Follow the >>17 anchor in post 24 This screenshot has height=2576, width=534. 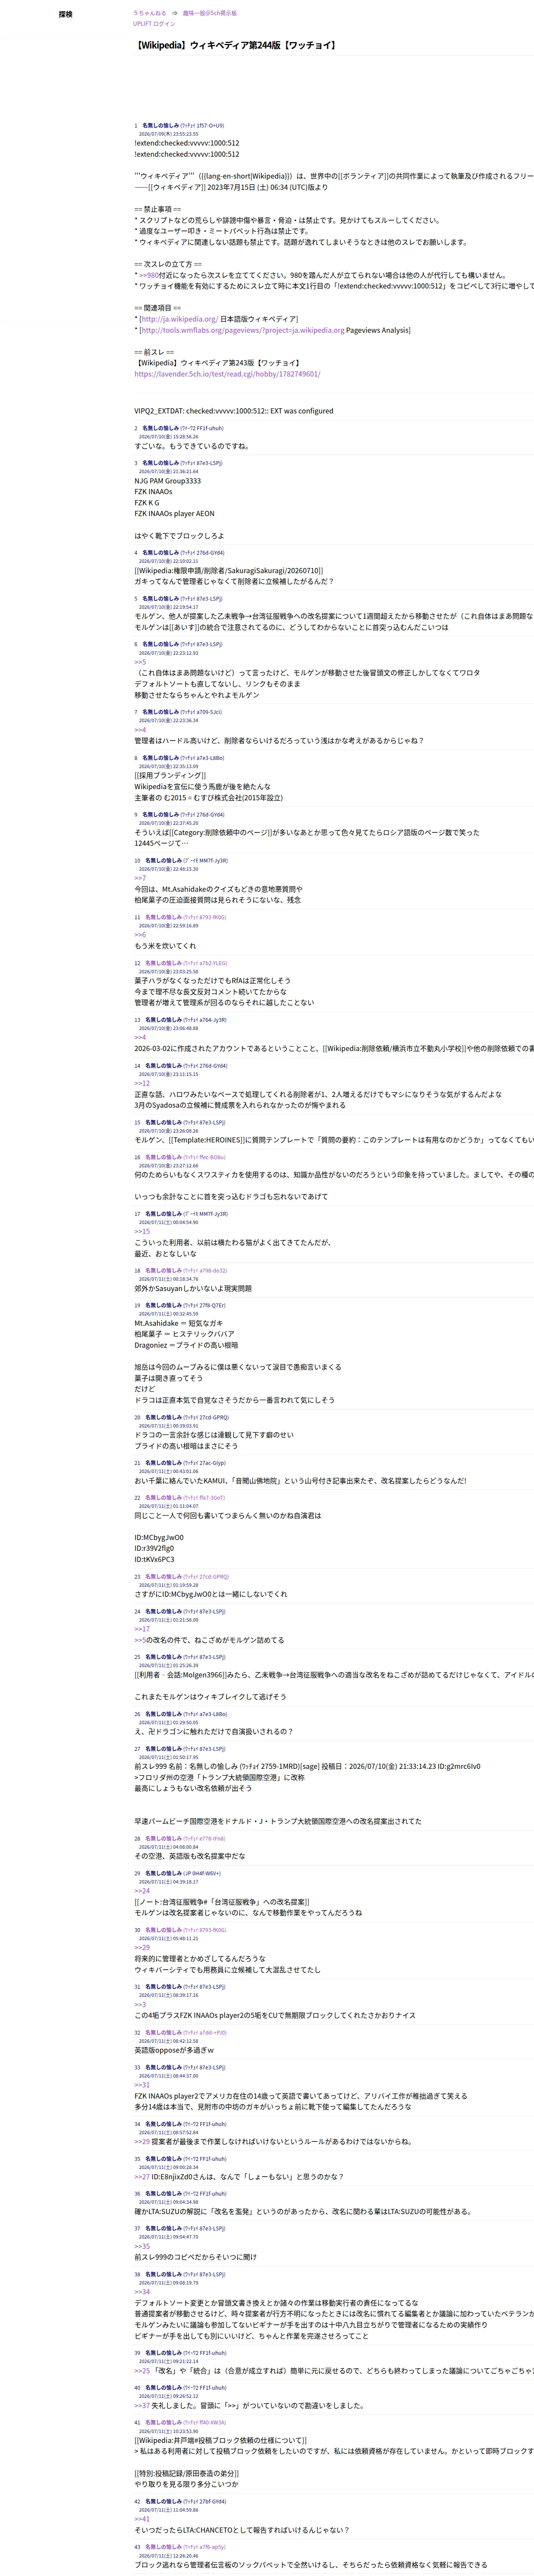click(142, 1629)
